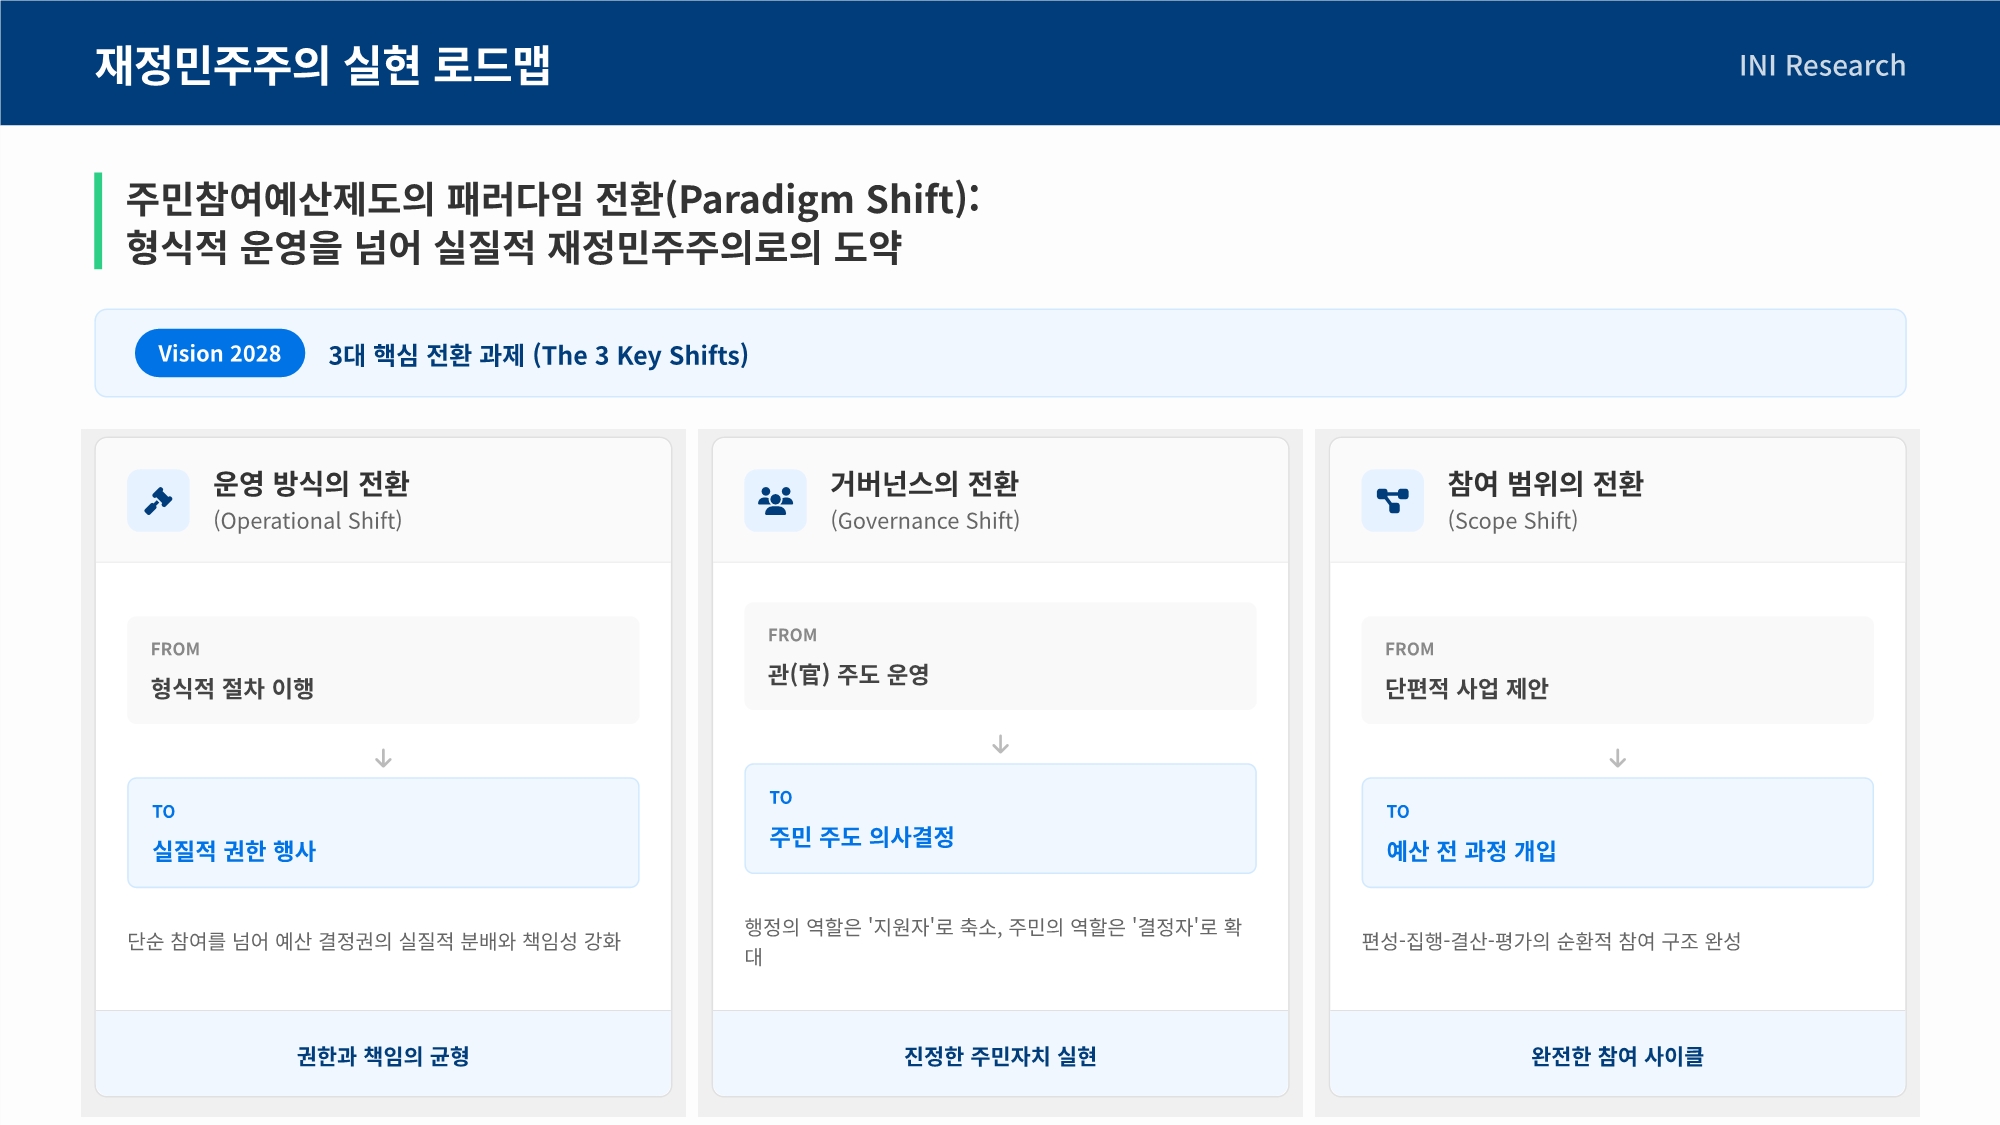Click the 3대 핵심 전환 과제 banner text

pos(538,355)
